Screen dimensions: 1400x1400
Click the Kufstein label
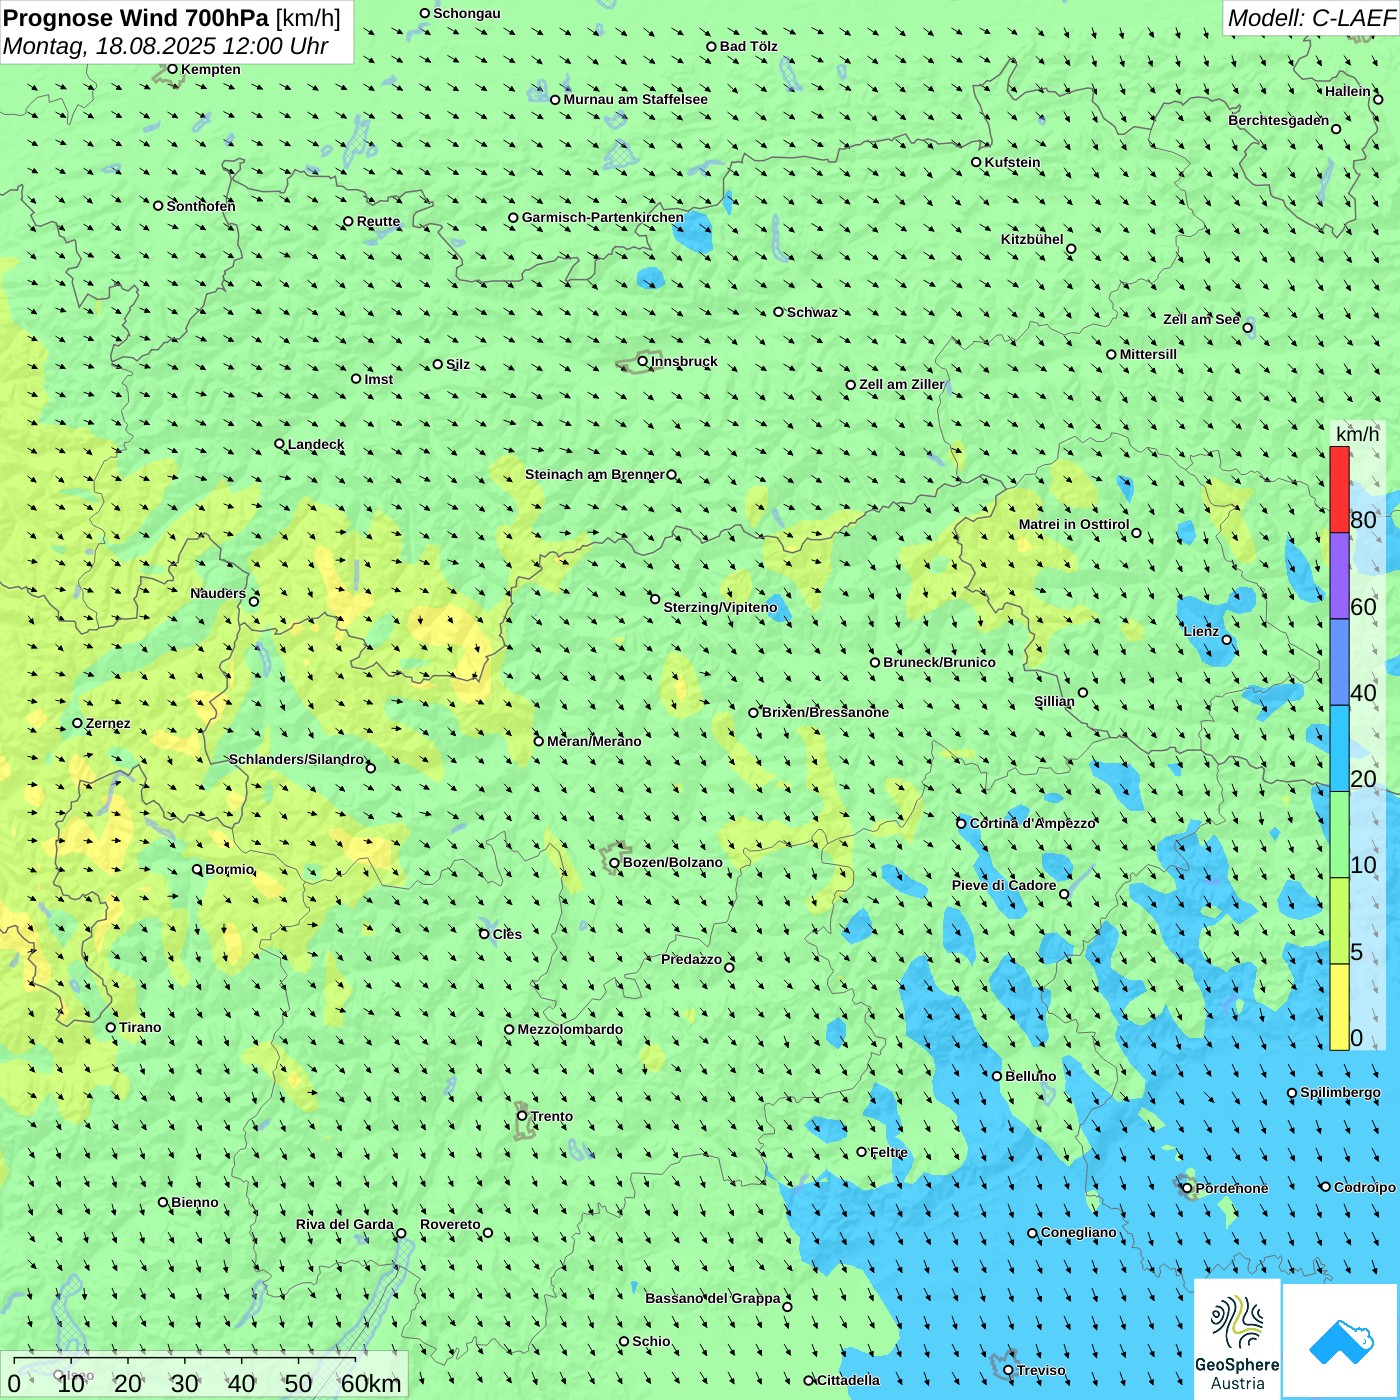point(1012,162)
